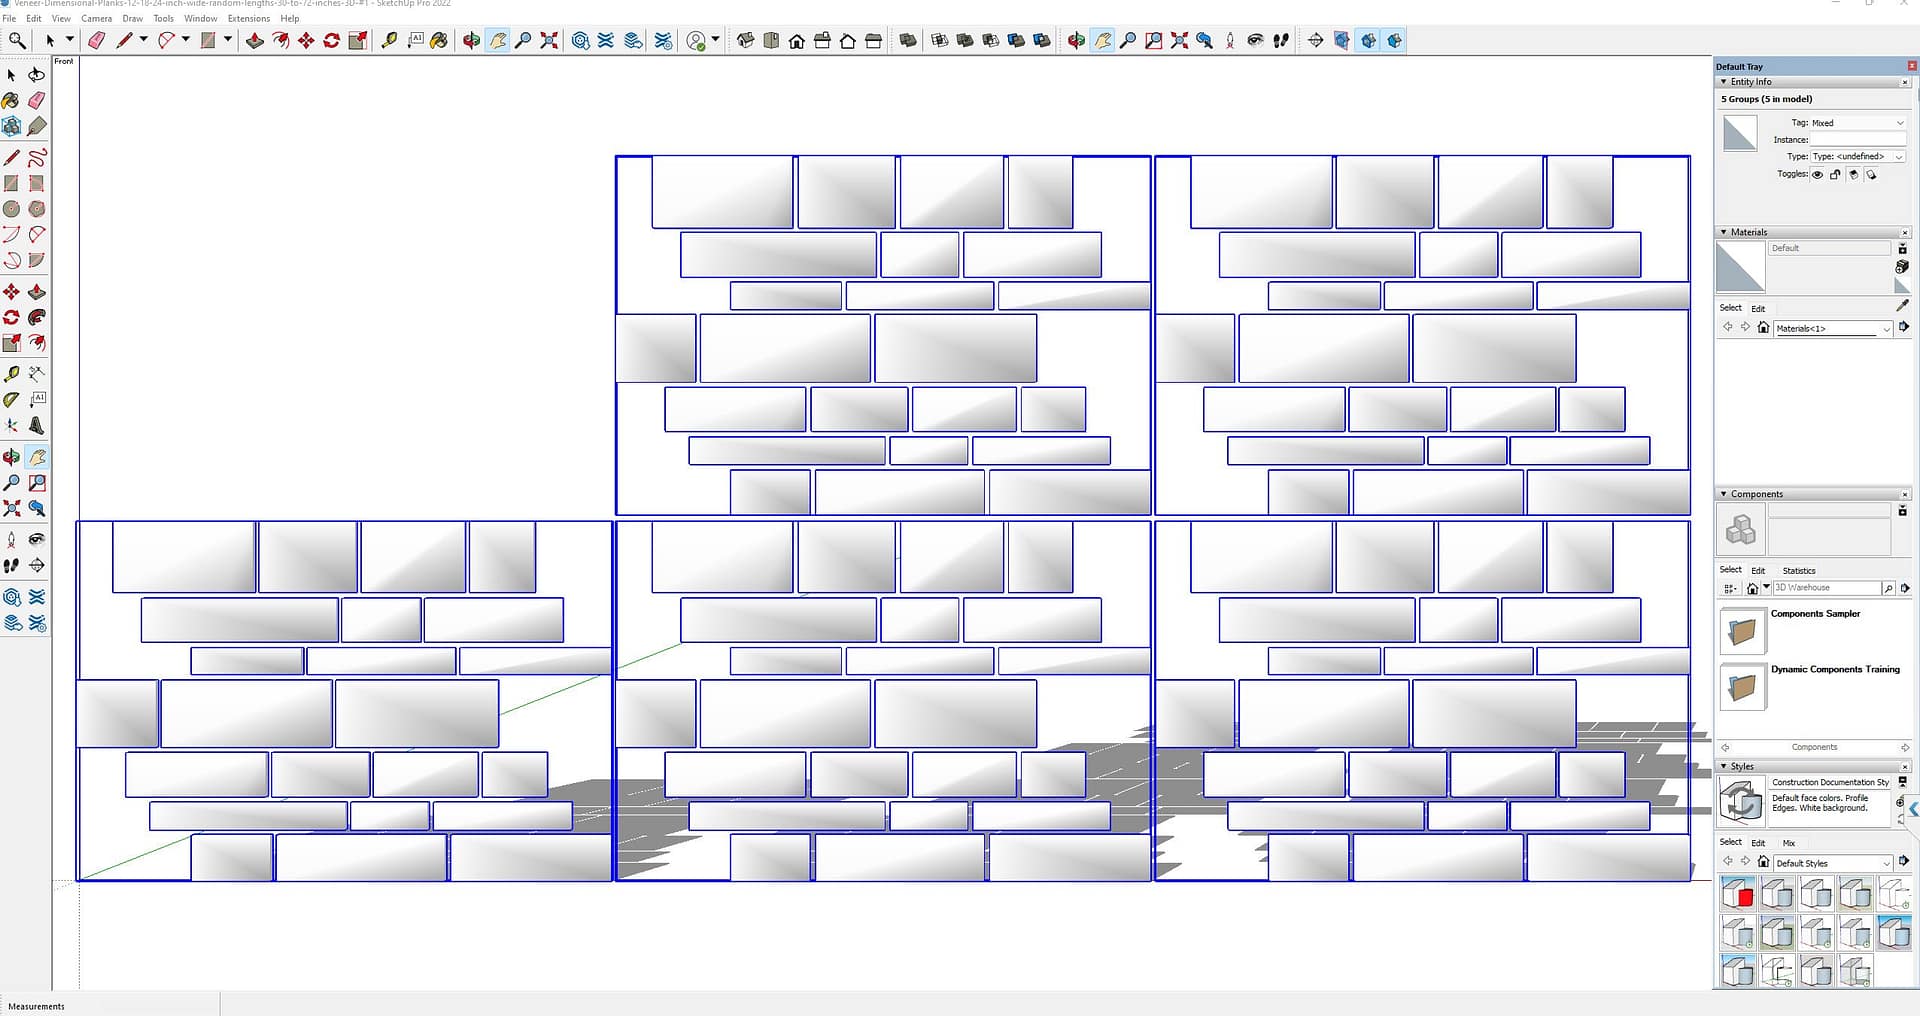
Task: Open the Camera menu
Action: [96, 18]
